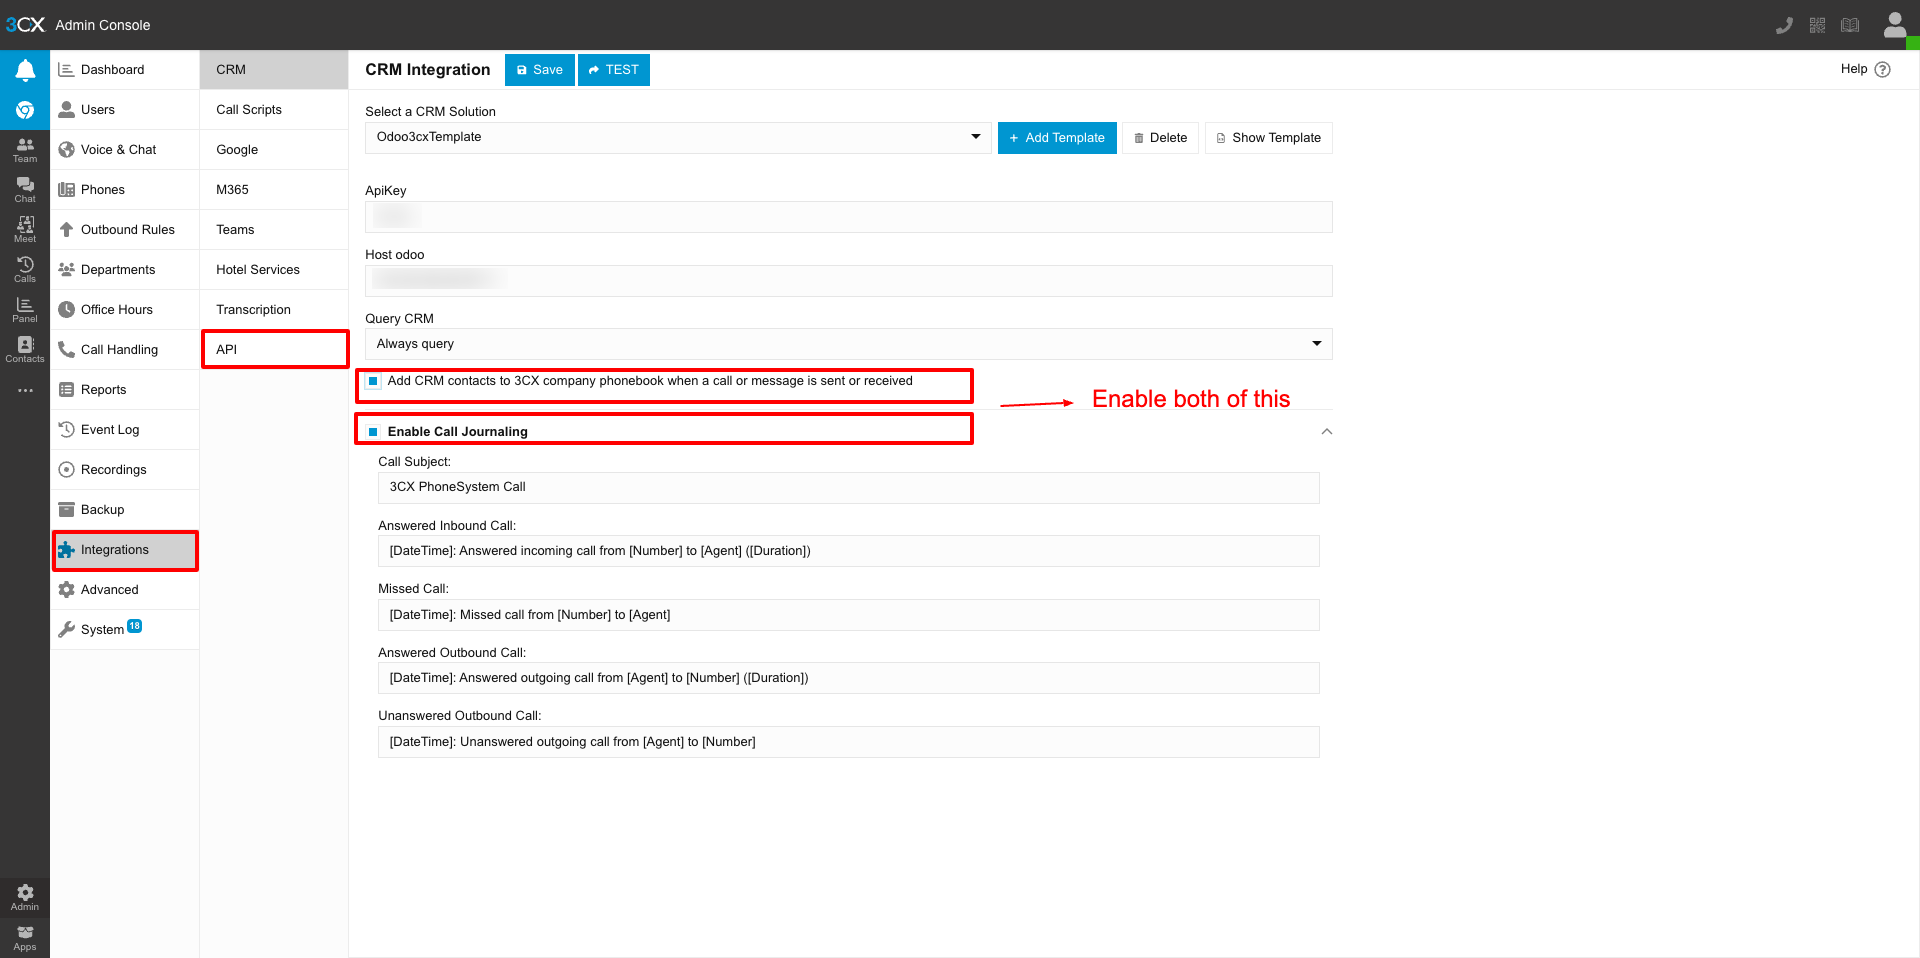Image resolution: width=1920 pixels, height=958 pixels.
Task: Click the Answered Outbound Call field
Action: (849, 678)
